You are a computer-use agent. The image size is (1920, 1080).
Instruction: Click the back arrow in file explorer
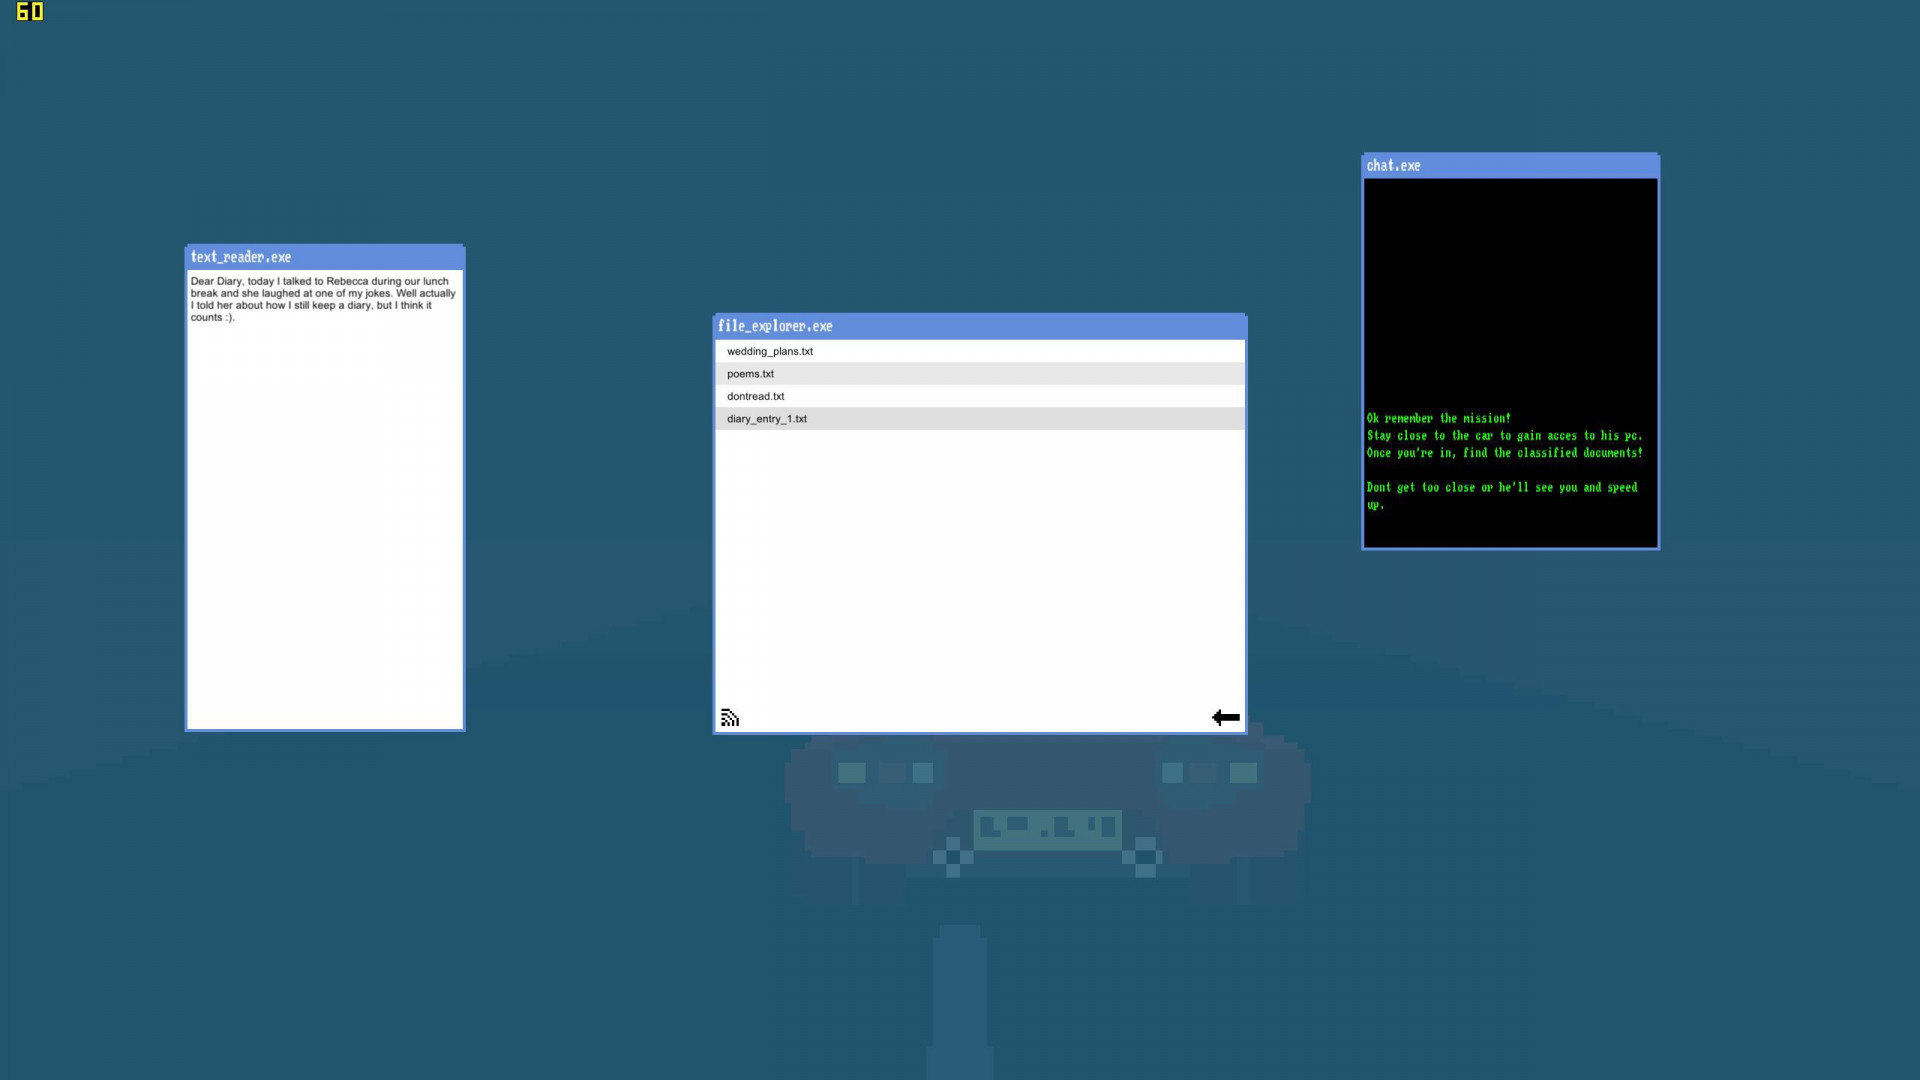click(1225, 717)
